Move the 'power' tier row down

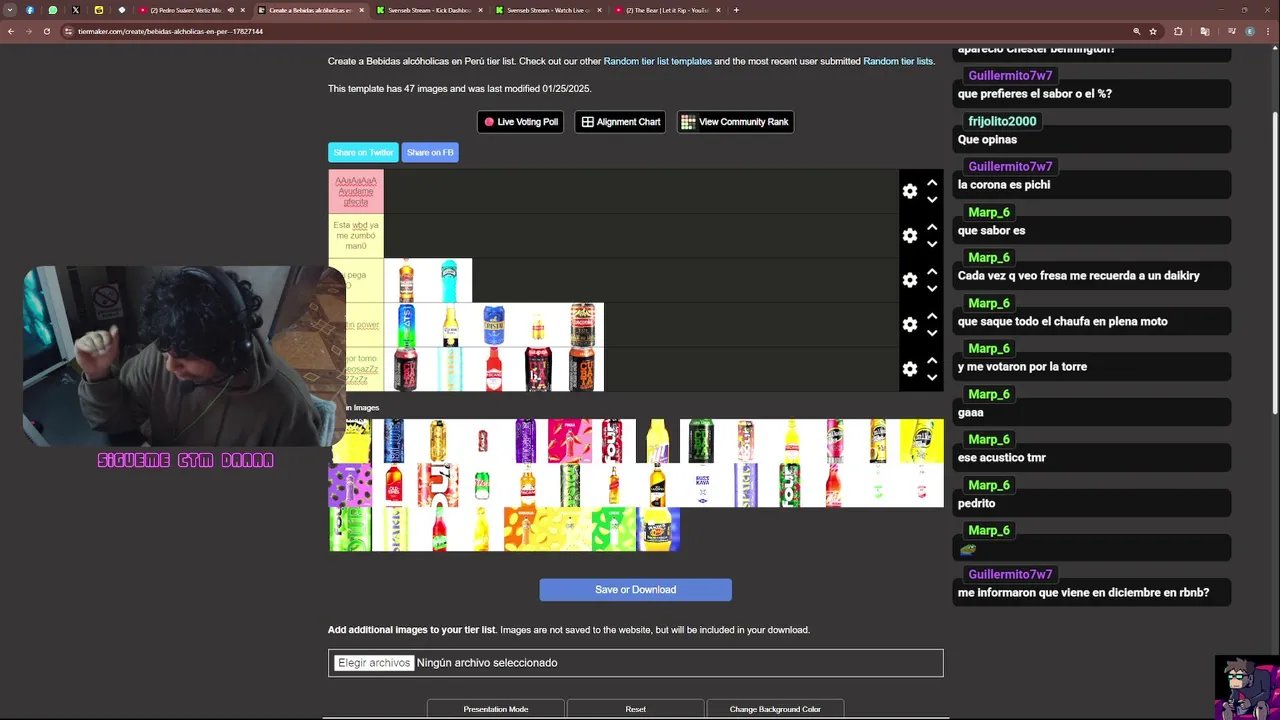pyautogui.click(x=932, y=333)
